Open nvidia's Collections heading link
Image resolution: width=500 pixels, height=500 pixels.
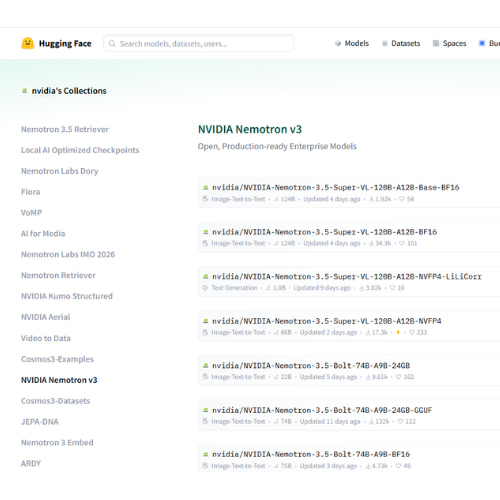[69, 91]
